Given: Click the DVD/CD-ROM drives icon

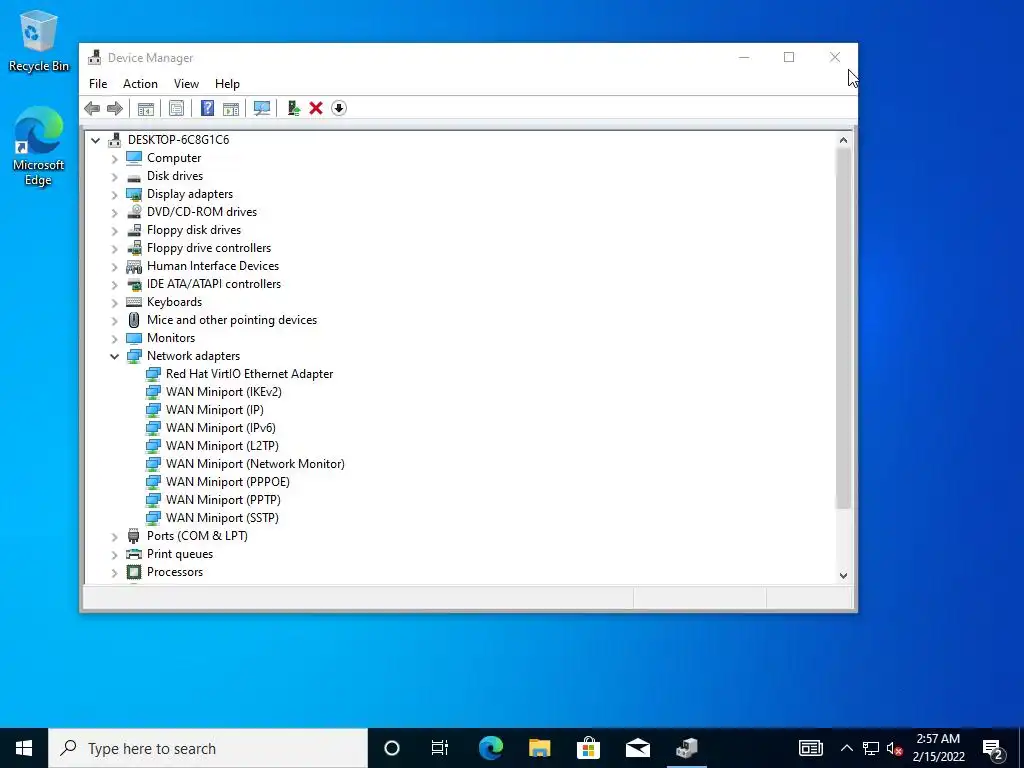Looking at the screenshot, I should (x=134, y=212).
